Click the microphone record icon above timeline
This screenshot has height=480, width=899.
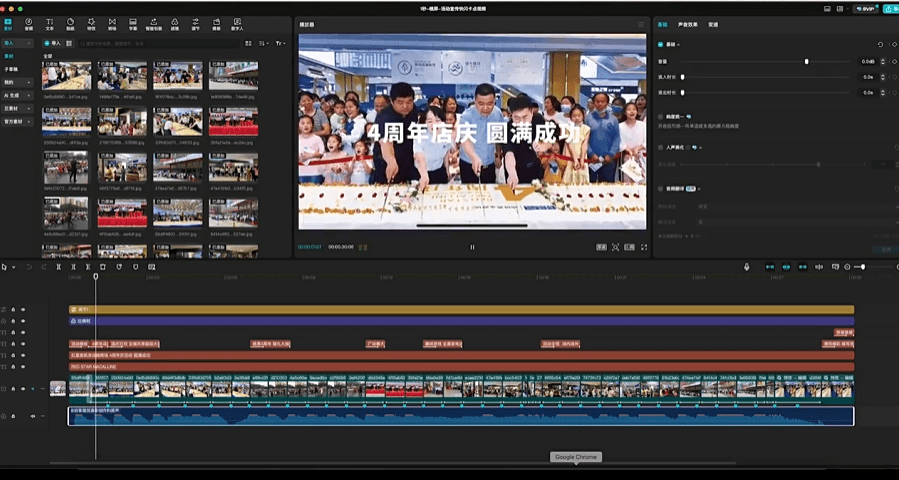tap(746, 267)
